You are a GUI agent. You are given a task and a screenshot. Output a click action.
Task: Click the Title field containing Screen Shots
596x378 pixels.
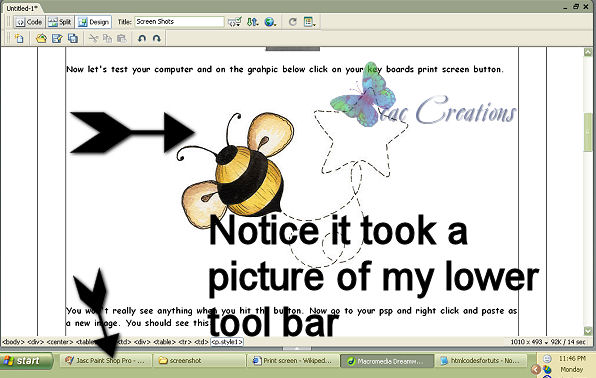point(179,22)
